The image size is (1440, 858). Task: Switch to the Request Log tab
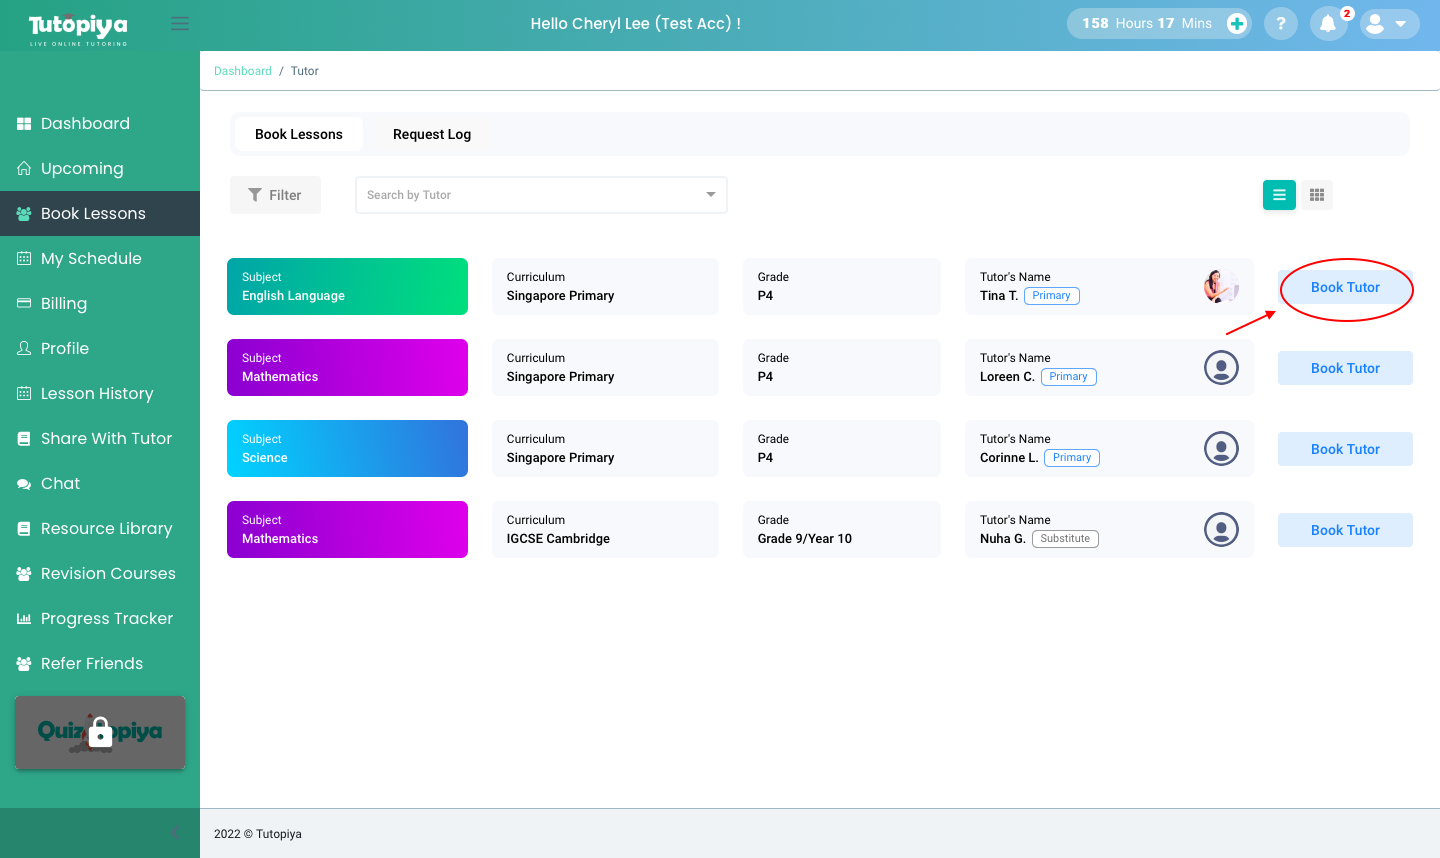point(431,134)
